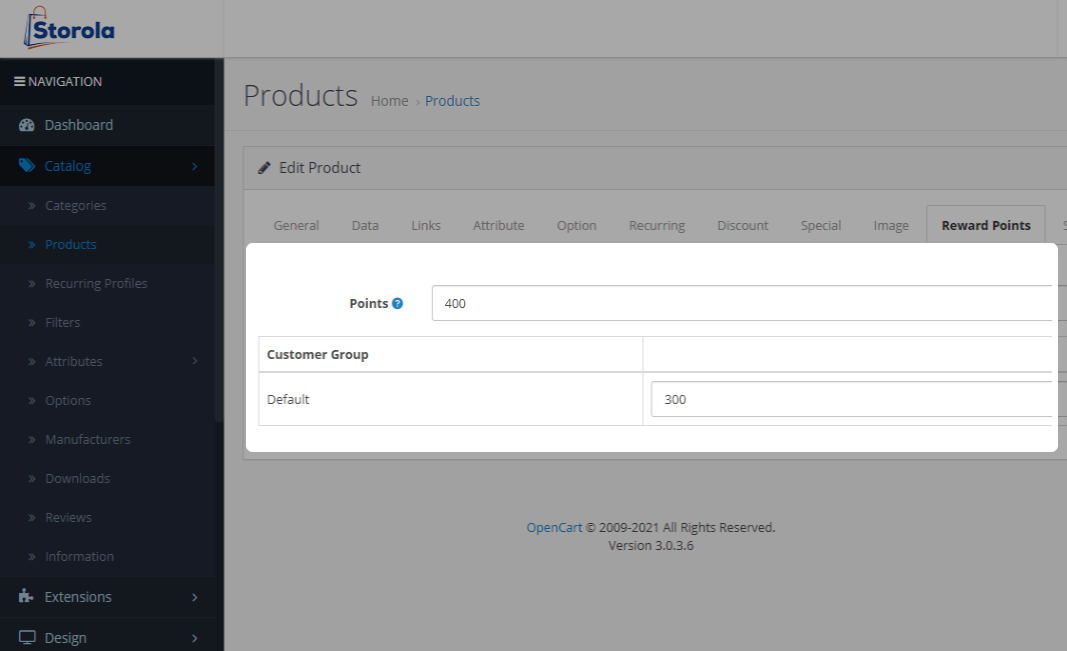
Task: Collapse the Catalog menu chevron
Action: click(x=194, y=167)
